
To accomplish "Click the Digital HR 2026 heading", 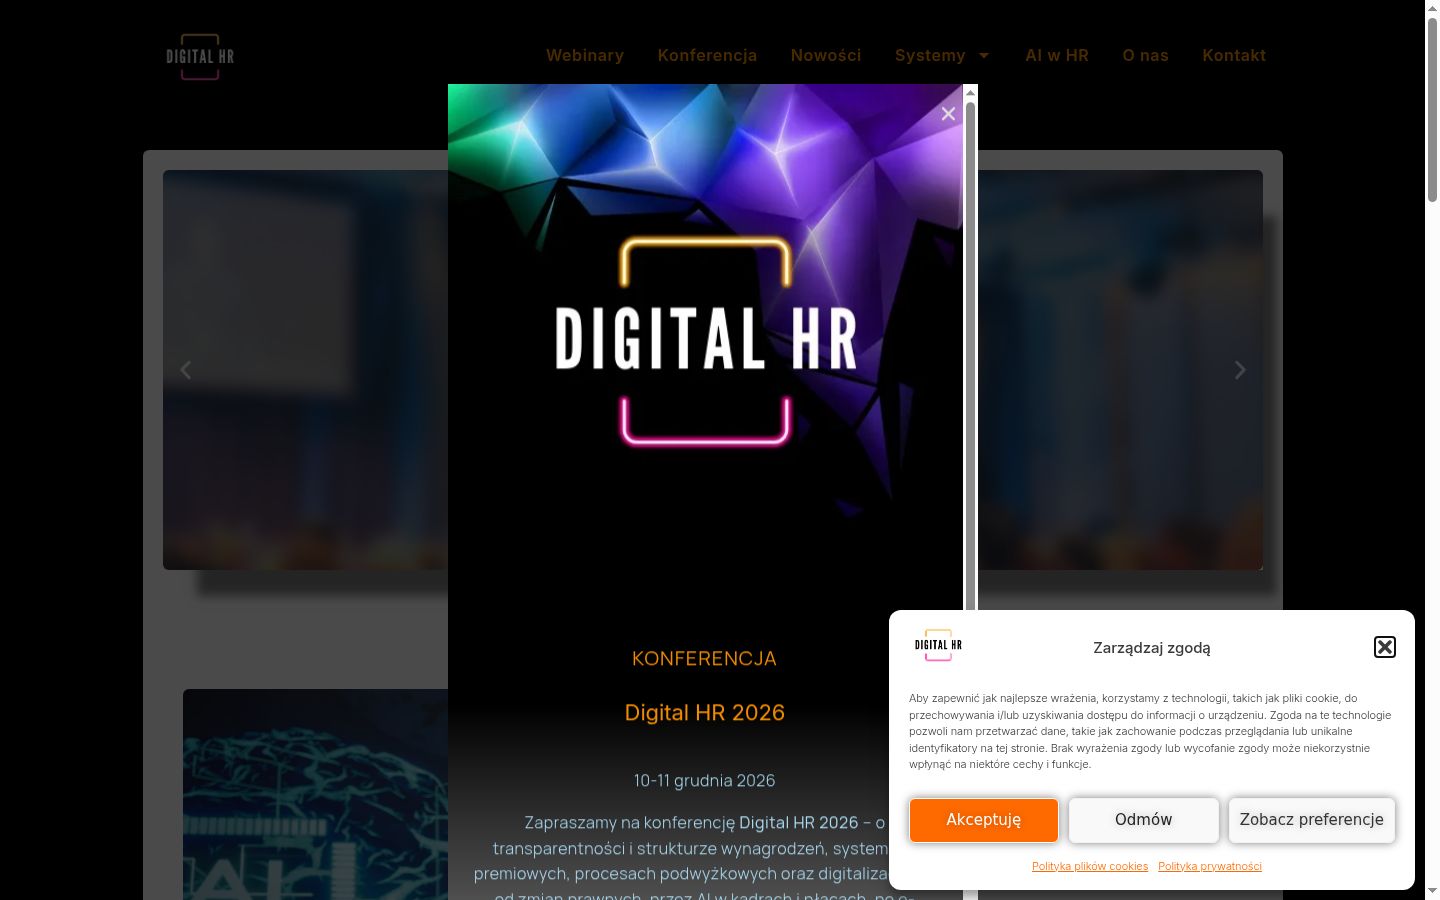I will coord(705,712).
